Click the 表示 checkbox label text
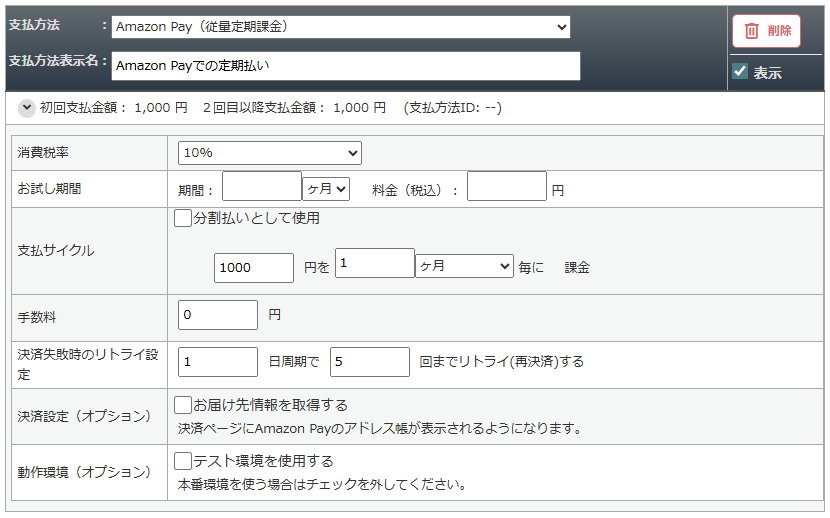 (767, 73)
